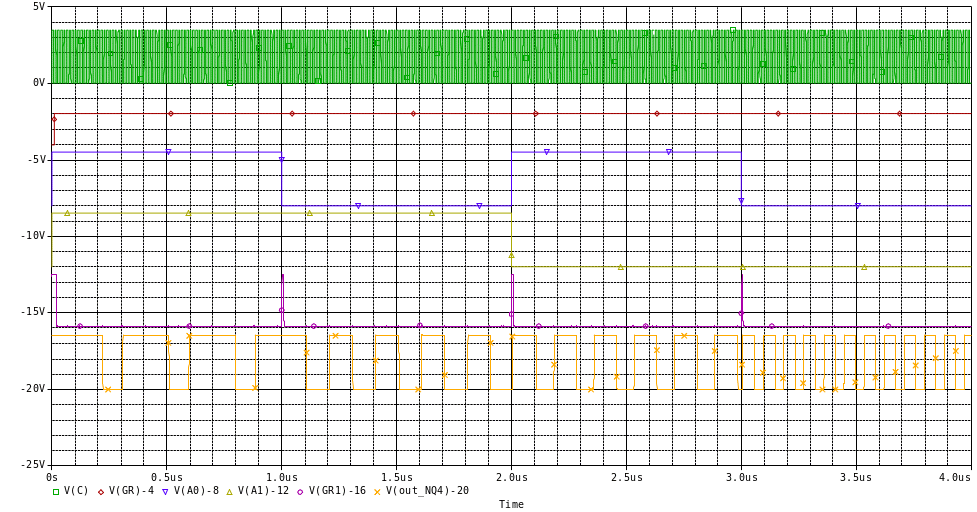Click the 5V label on the y-axis
The image size is (977, 512).
click(x=38, y=6)
